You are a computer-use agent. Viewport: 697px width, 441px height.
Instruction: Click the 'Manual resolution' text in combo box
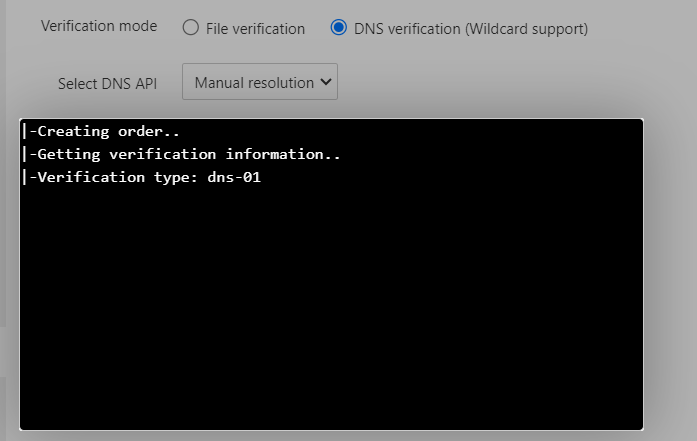[x=254, y=83]
